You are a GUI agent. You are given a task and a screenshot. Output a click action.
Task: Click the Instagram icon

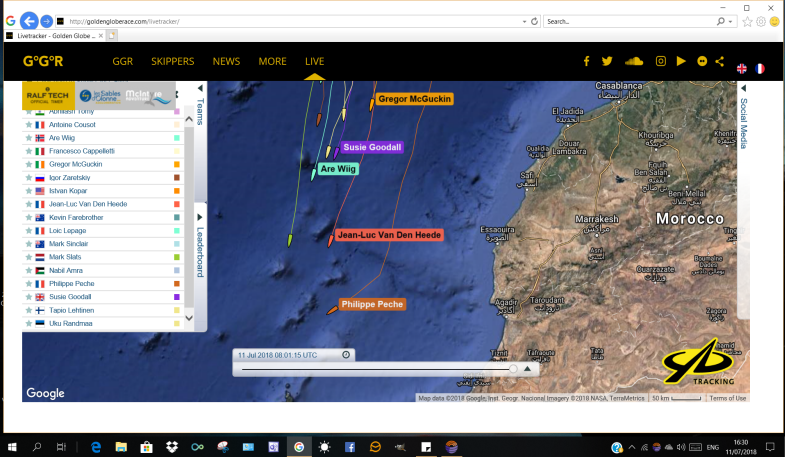[x=661, y=62]
